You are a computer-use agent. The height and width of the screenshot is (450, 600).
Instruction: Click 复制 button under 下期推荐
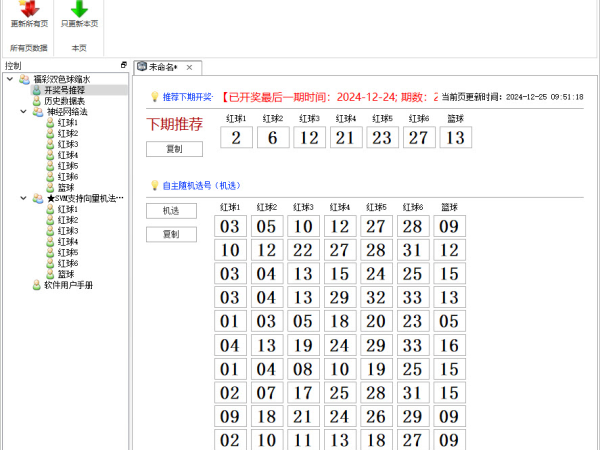(174, 149)
